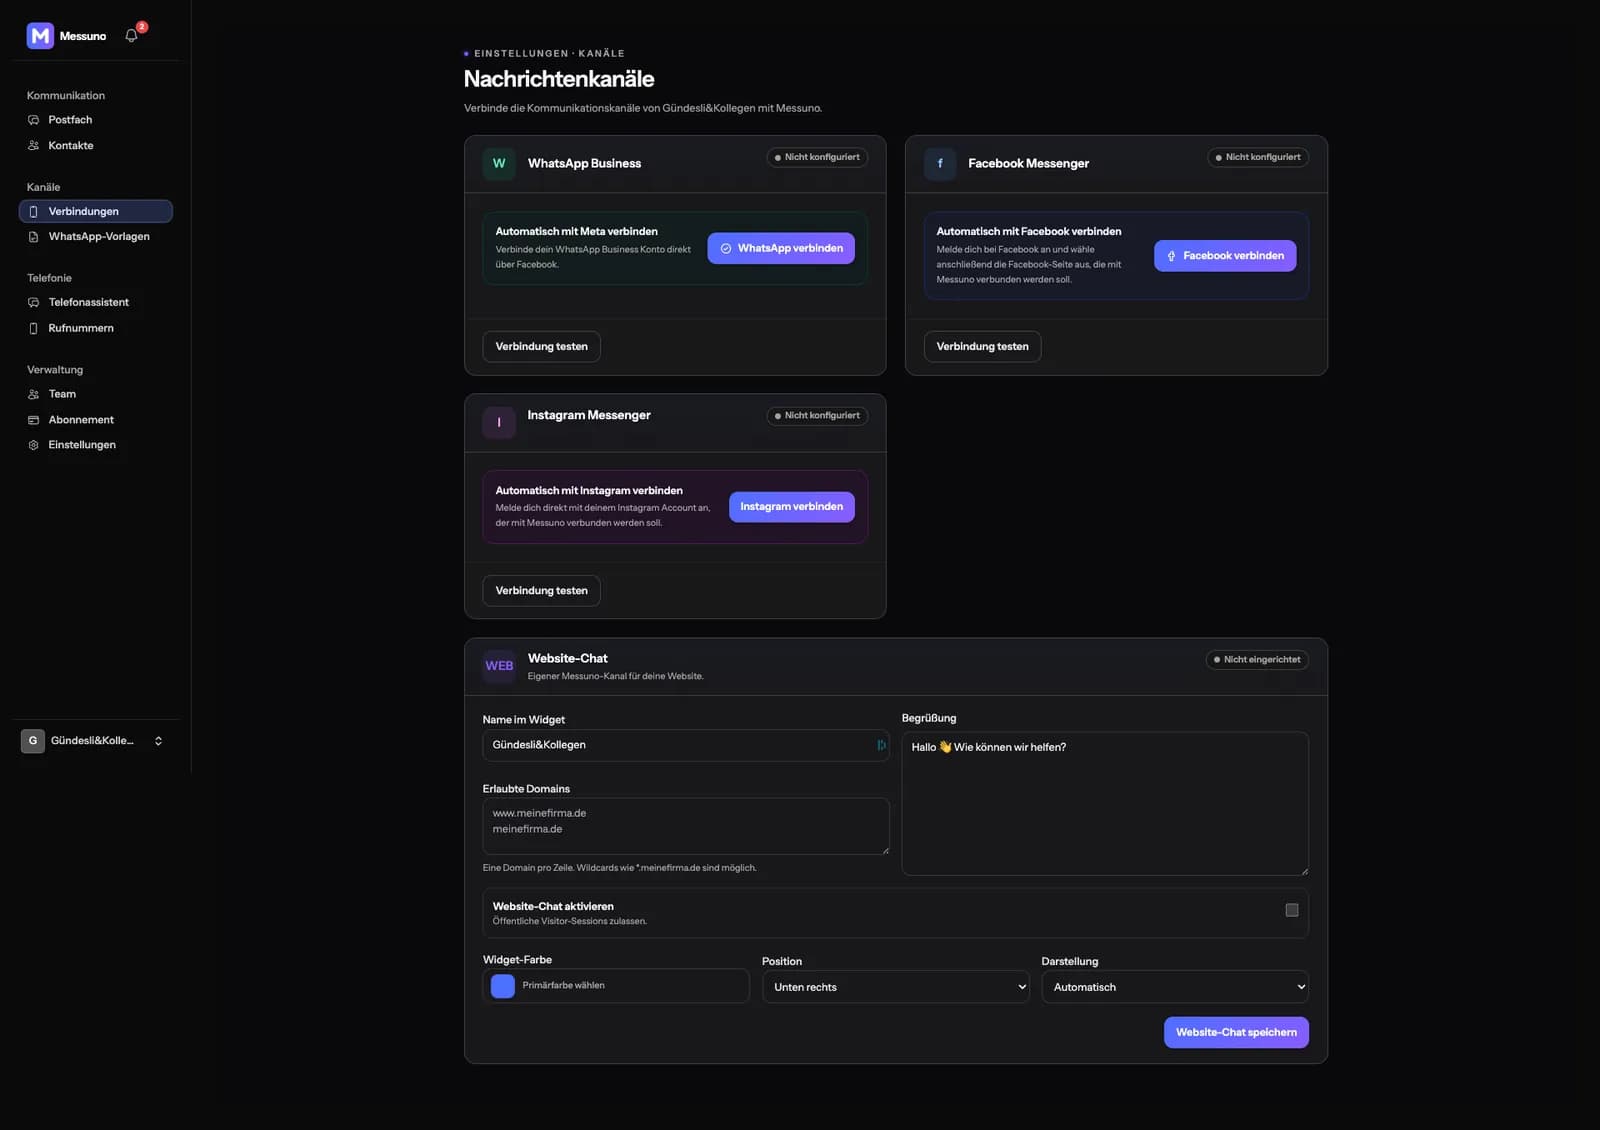The image size is (1600, 1130).
Task: Open Rufnummern menu item
Action: [96, 329]
